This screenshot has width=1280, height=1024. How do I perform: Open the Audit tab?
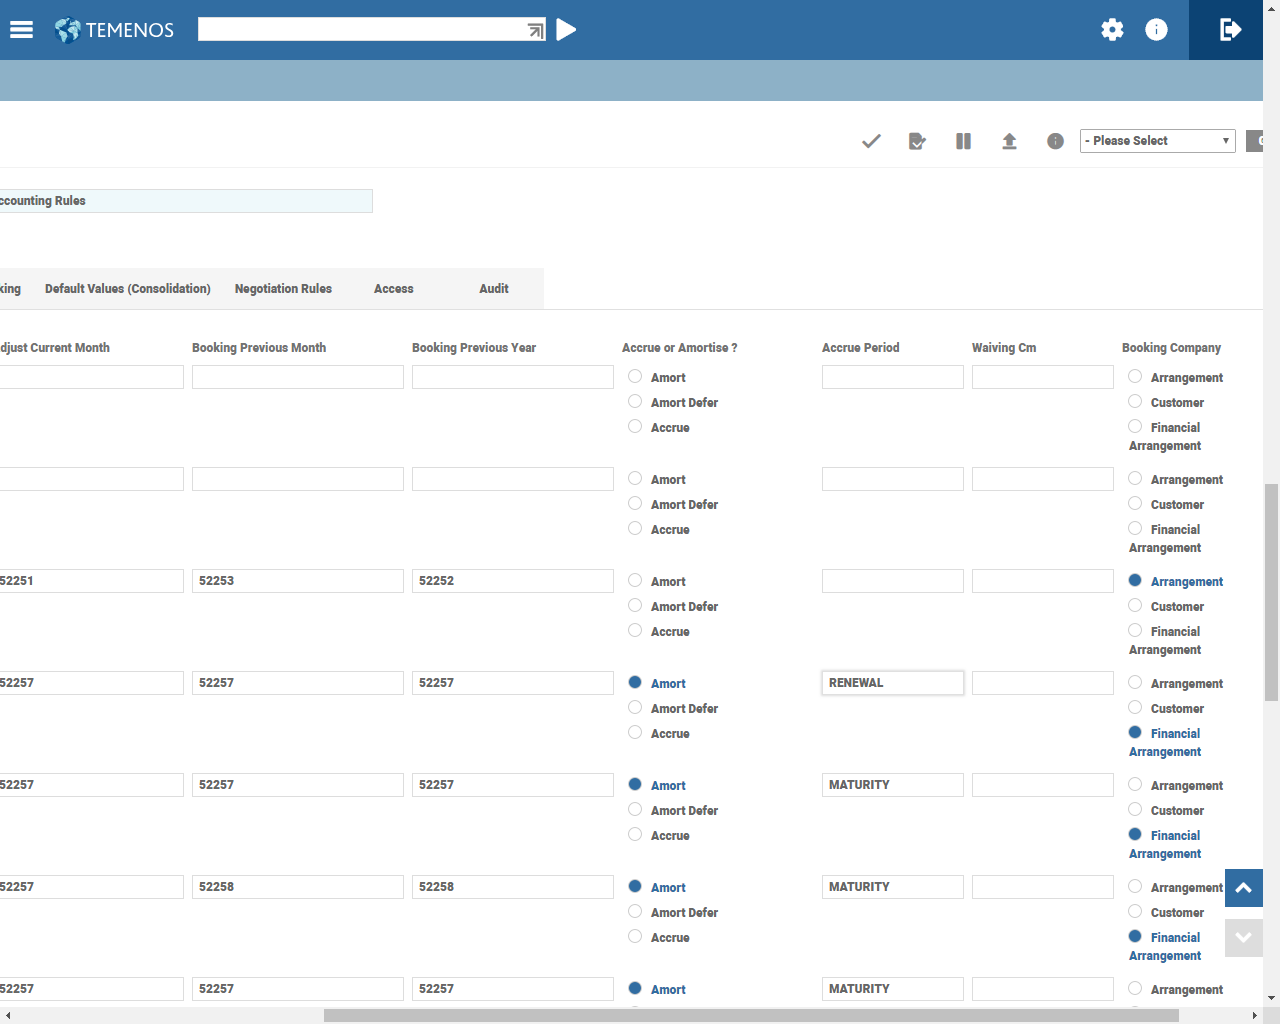pyautogui.click(x=493, y=289)
